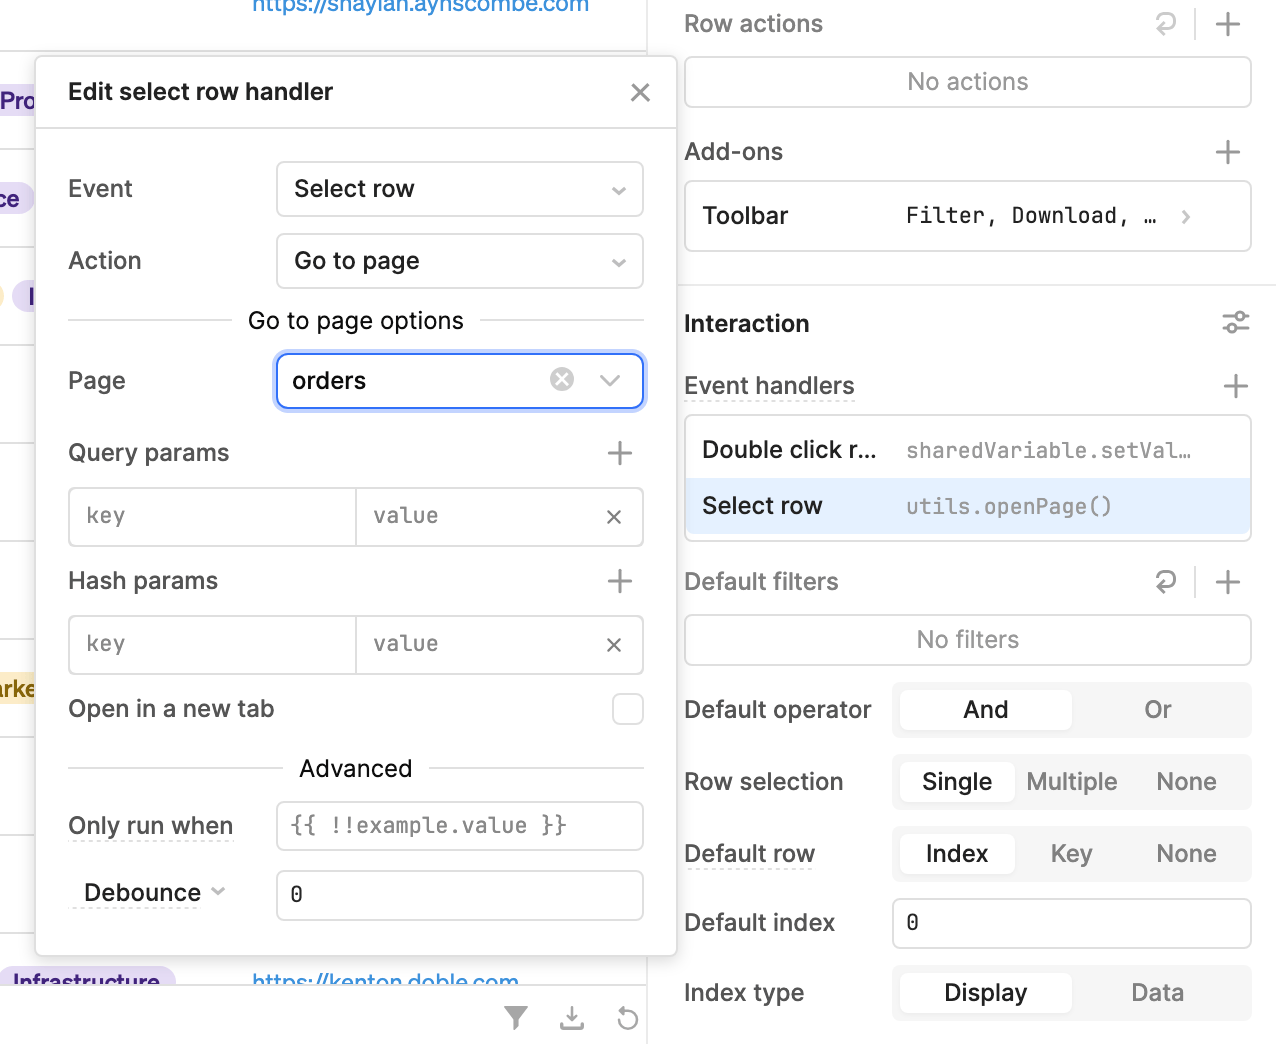Reset Default filters with the revert icon
This screenshot has height=1044, width=1276.
(1166, 582)
